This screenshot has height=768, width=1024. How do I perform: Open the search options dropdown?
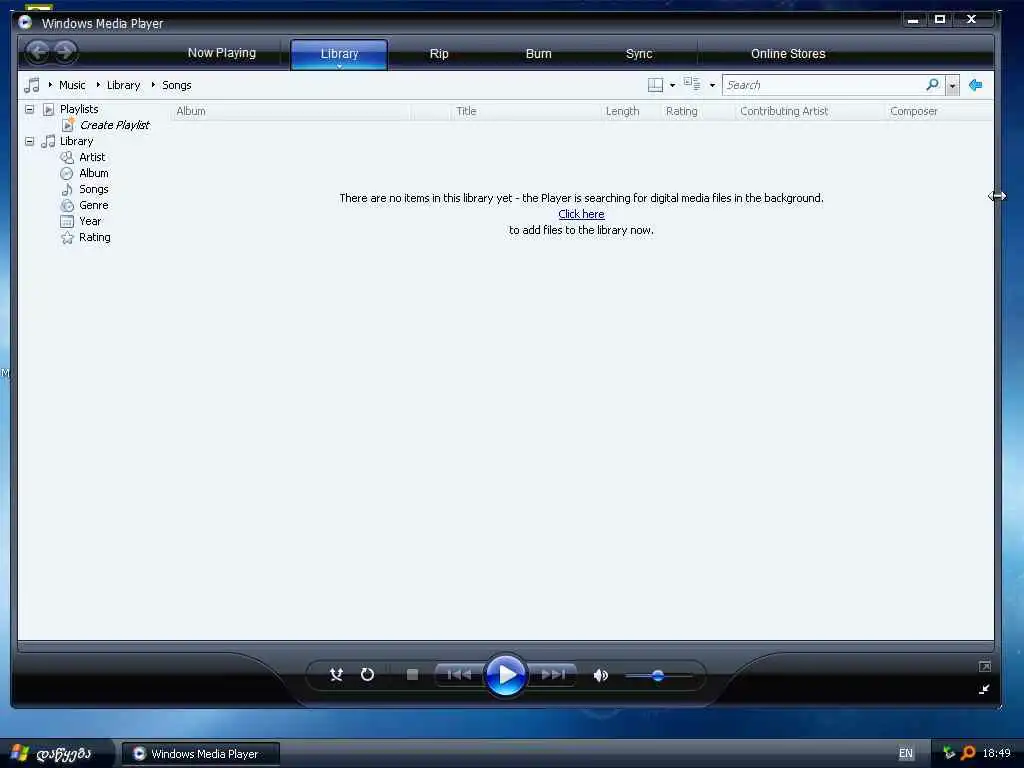coord(953,86)
